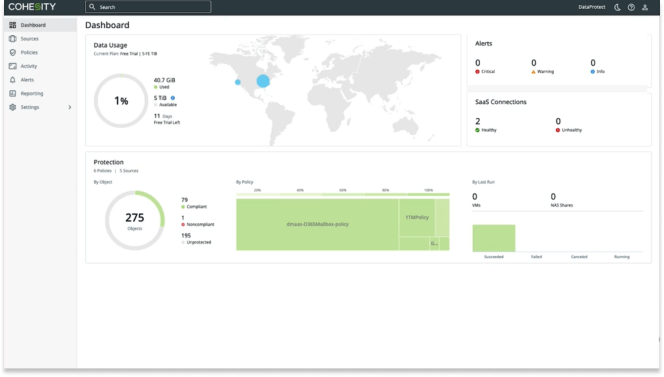Click the Canceled label in run chart

(x=579, y=257)
